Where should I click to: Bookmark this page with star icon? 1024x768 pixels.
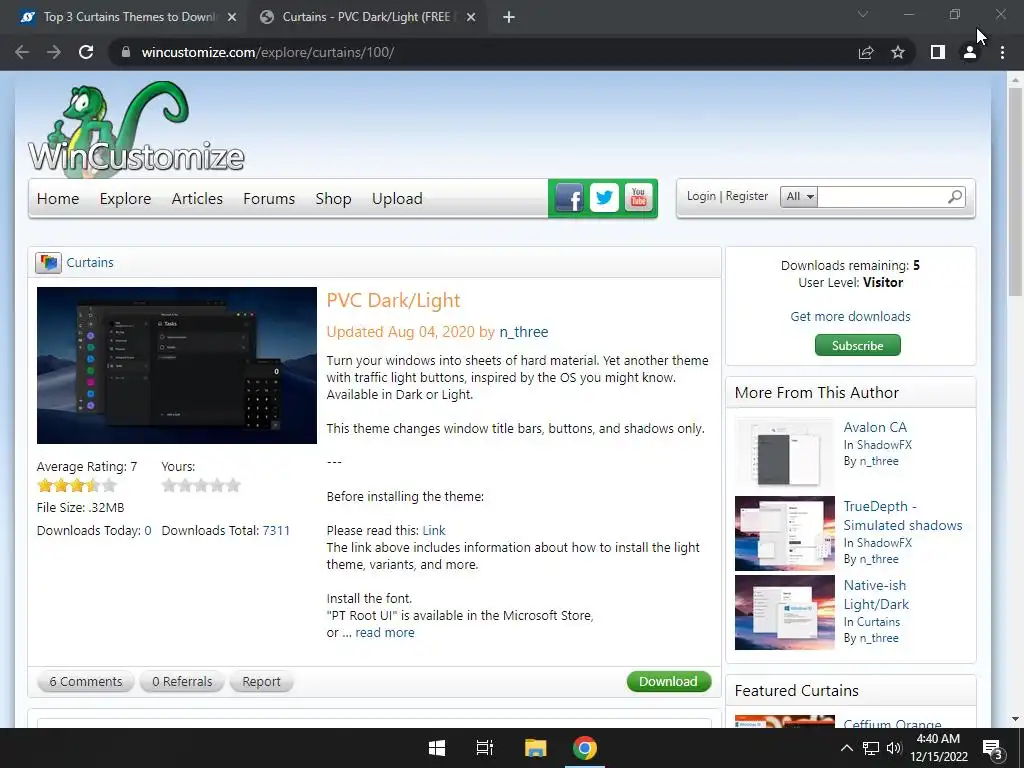point(898,52)
